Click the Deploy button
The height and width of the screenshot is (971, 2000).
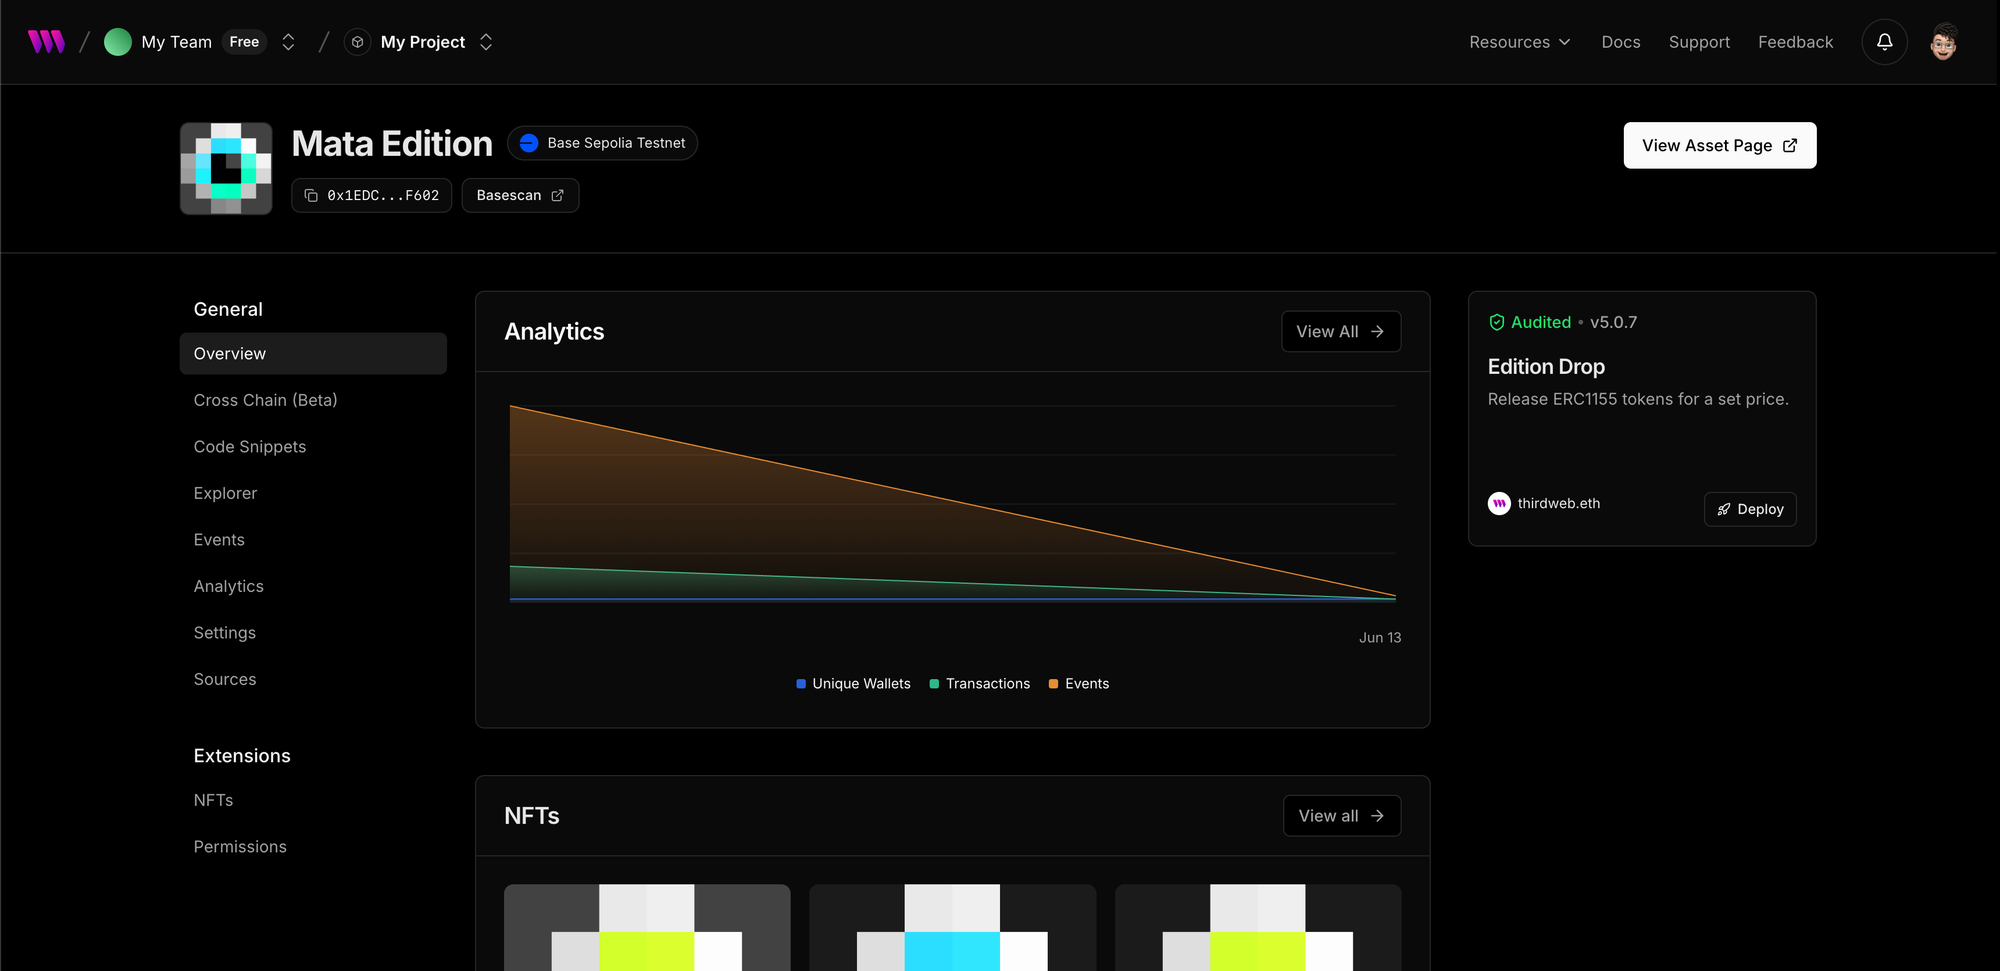[x=1750, y=509]
